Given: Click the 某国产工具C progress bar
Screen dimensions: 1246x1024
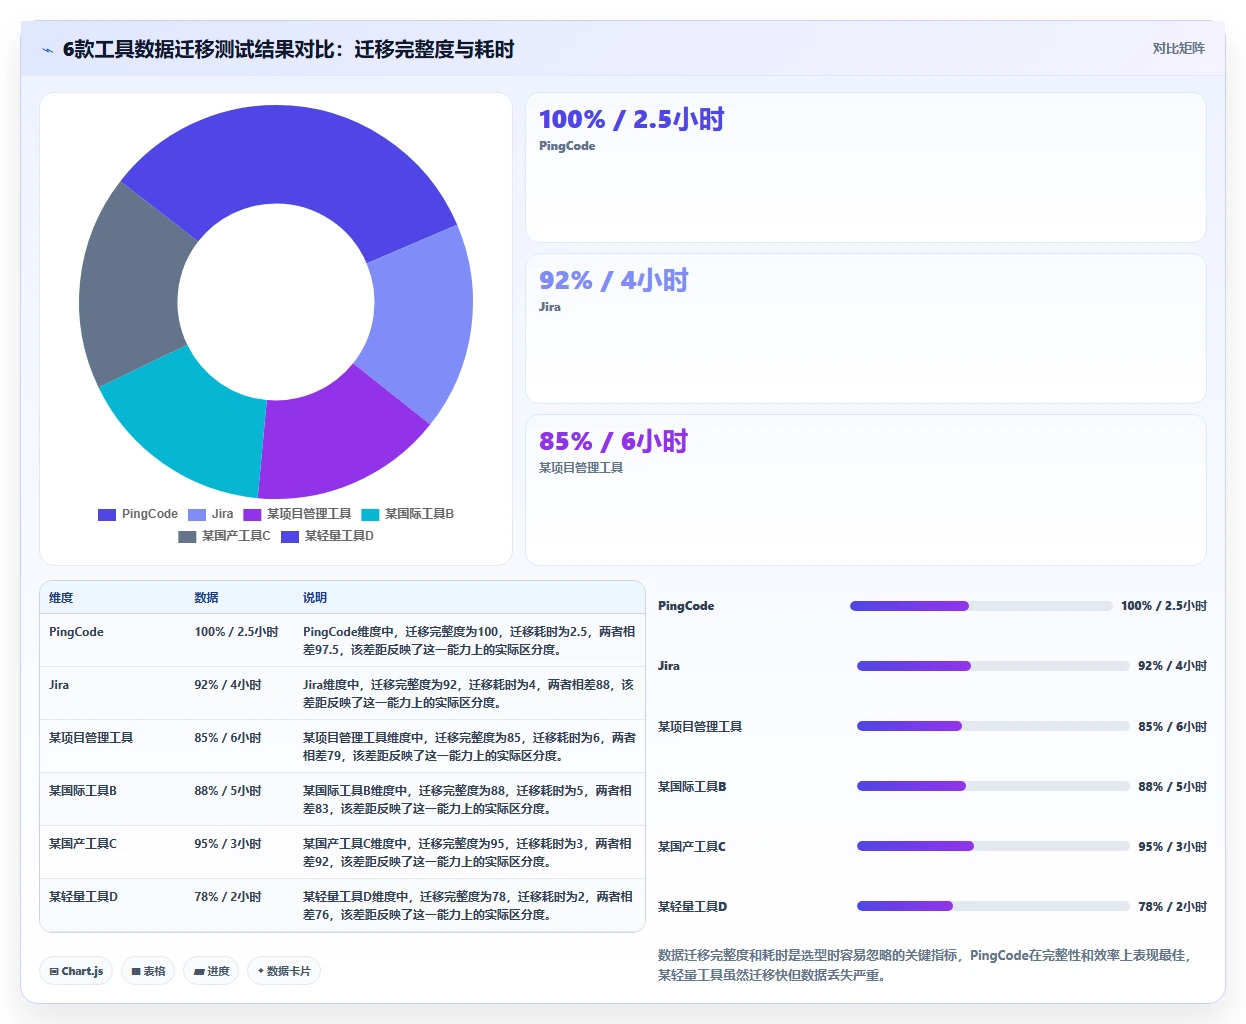Looking at the screenshot, I should pyautogui.click(x=993, y=846).
